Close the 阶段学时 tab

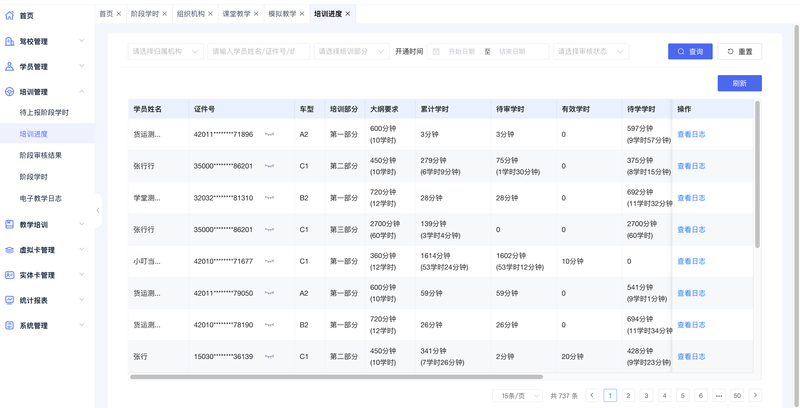point(165,14)
